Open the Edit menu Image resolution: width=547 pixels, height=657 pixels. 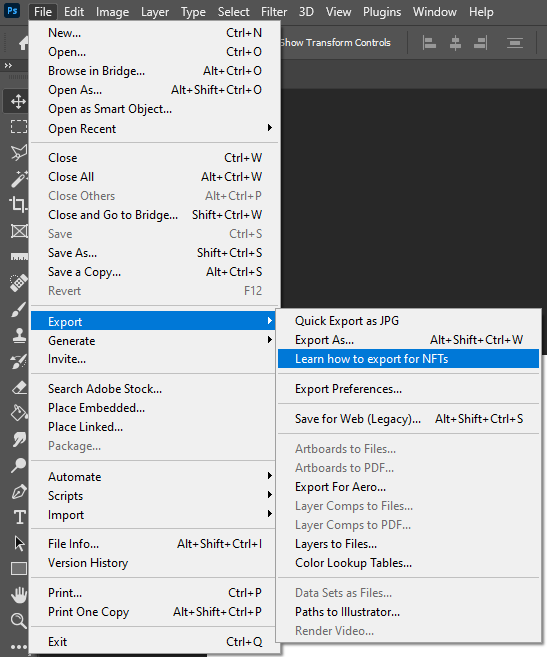coord(74,12)
